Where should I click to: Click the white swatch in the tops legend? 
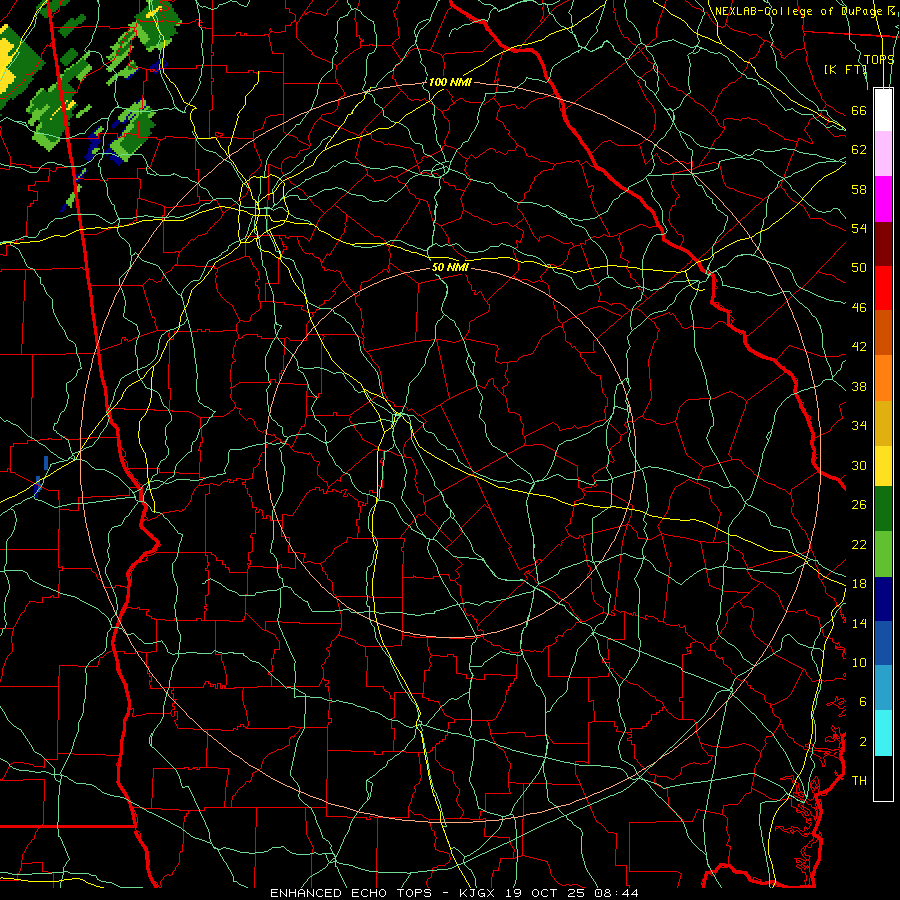click(883, 110)
